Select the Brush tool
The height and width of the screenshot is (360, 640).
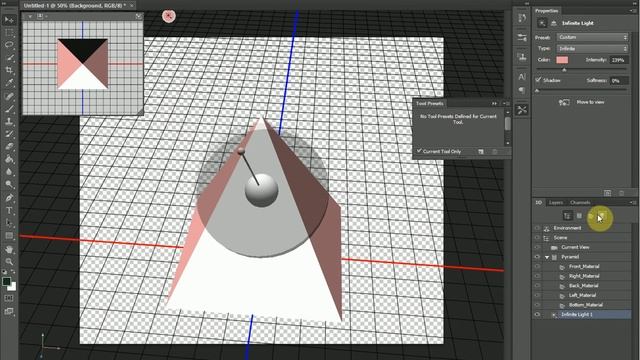click(x=9, y=109)
